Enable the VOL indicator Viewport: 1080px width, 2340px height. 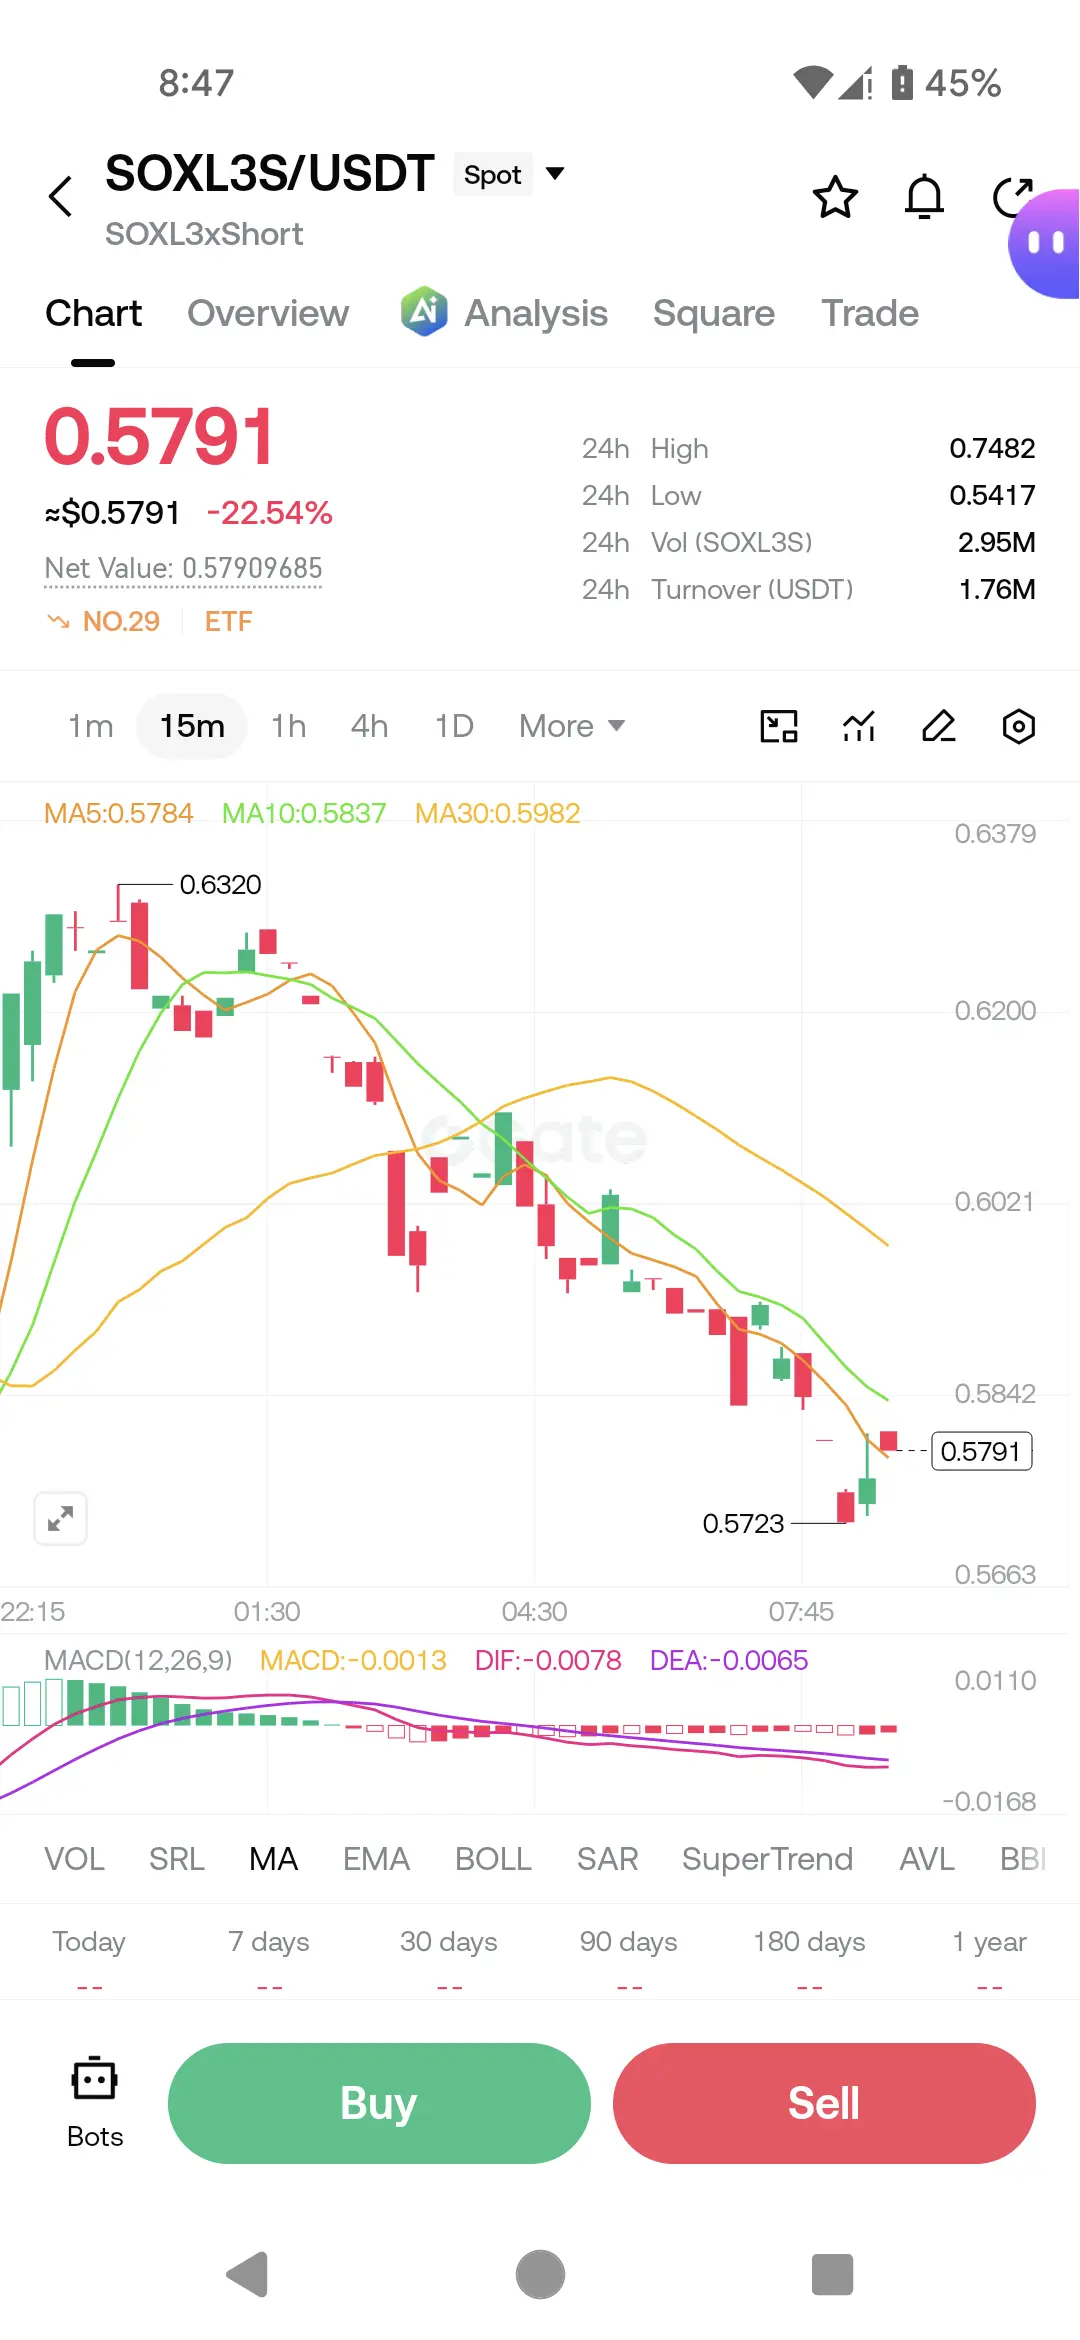74,1859
